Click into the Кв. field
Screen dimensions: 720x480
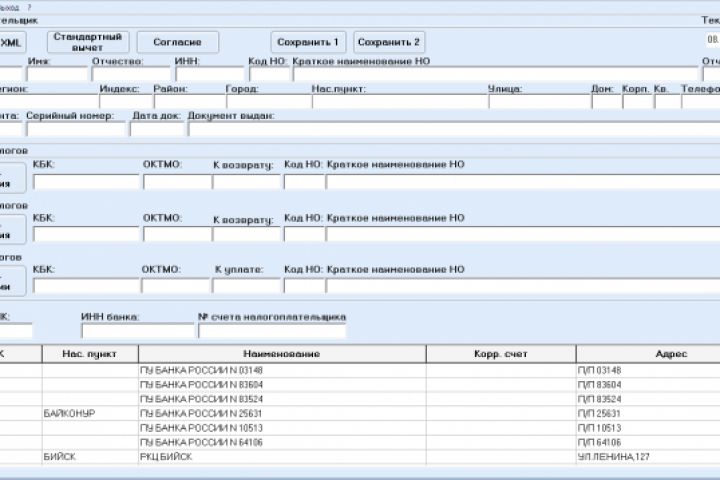coord(667,102)
